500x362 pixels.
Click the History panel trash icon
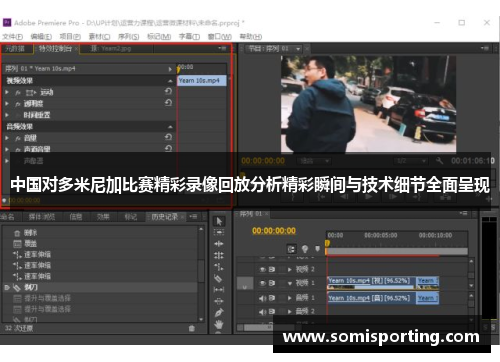coord(192,328)
